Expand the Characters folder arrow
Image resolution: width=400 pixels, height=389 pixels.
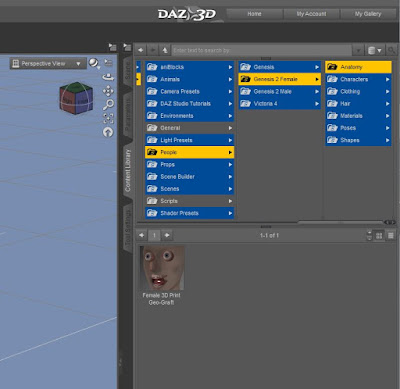click(x=388, y=79)
